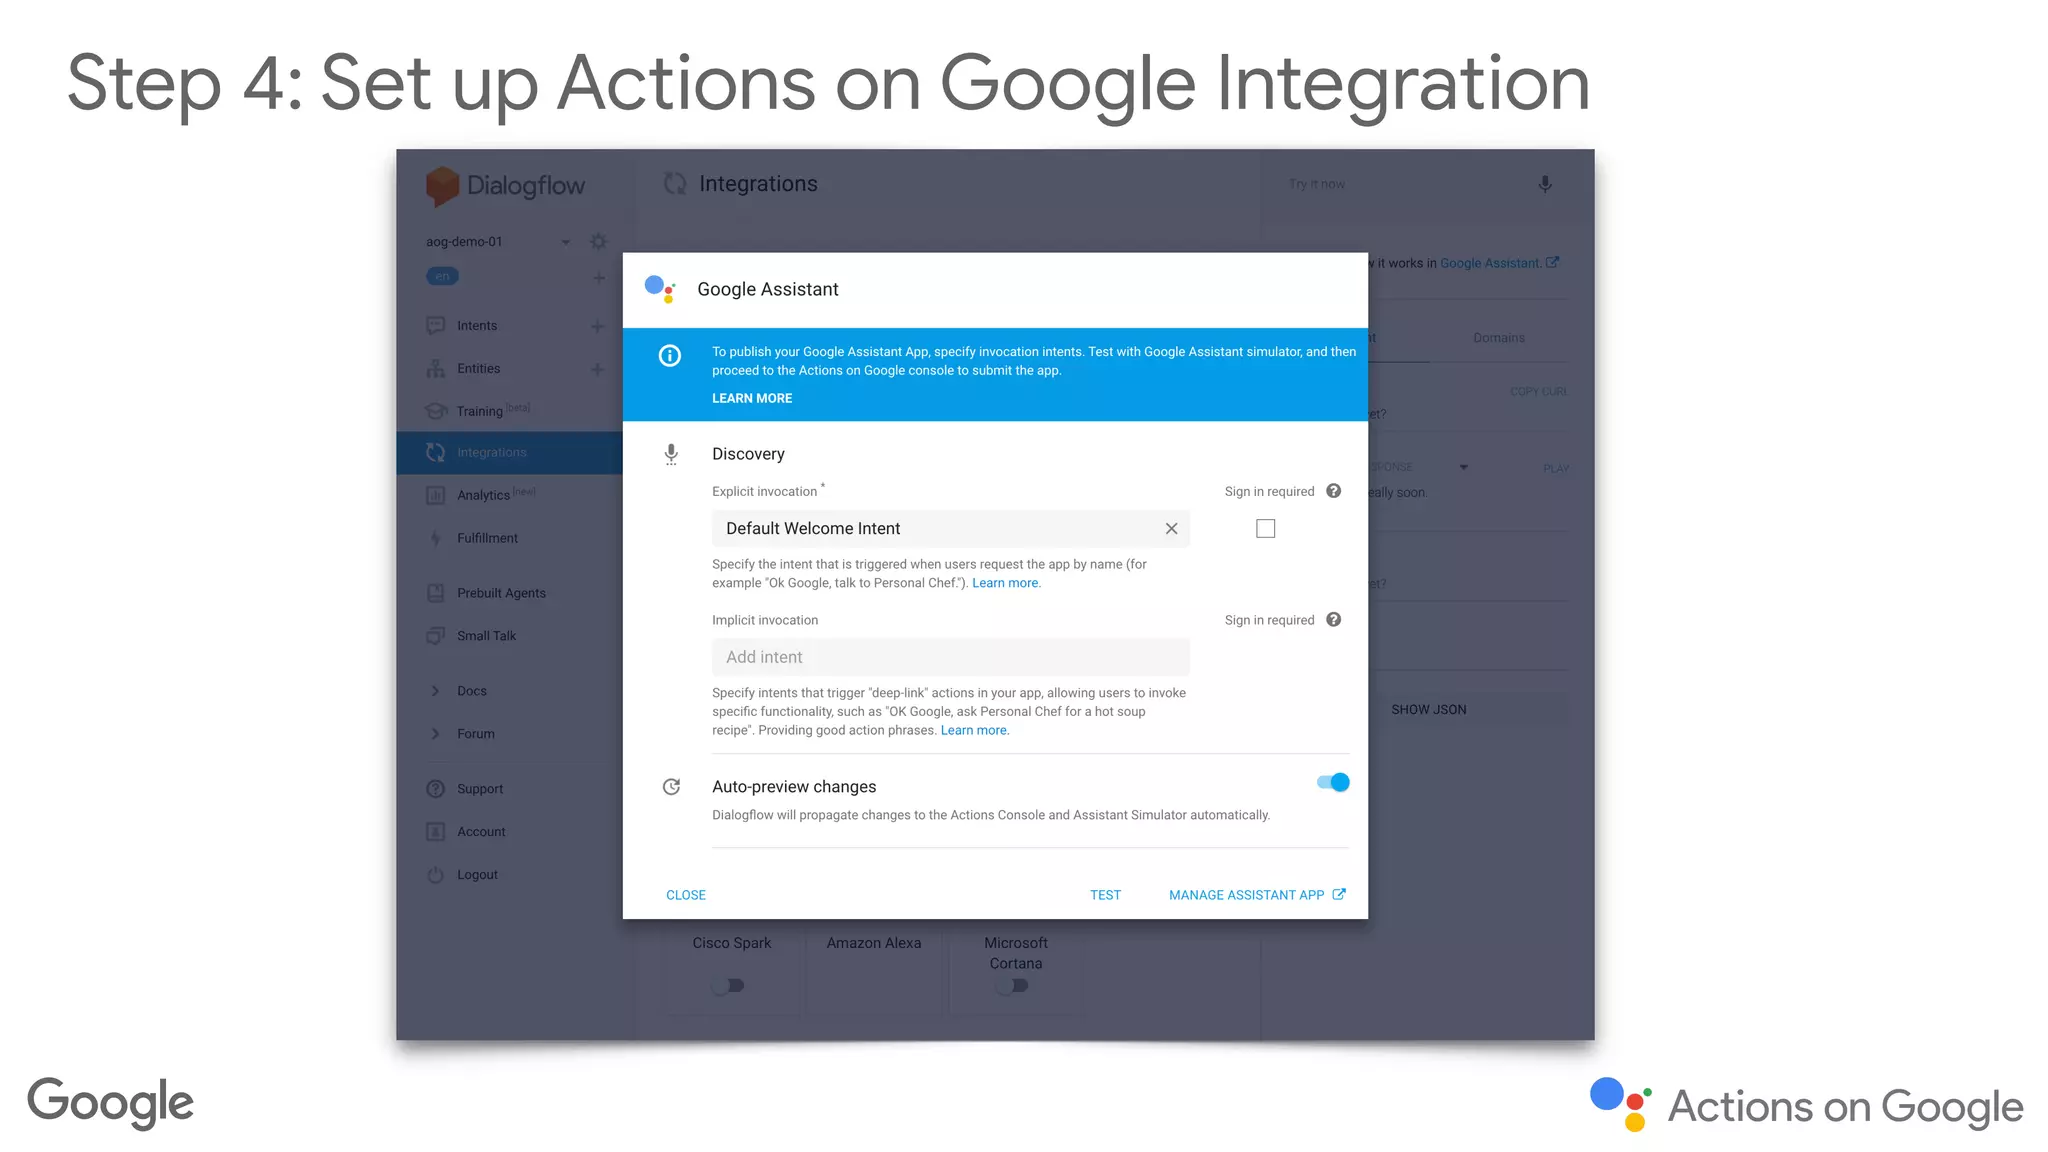Click the Auto-preview changes refresh icon
Viewport: 2048px width, 1152px height.
click(671, 787)
